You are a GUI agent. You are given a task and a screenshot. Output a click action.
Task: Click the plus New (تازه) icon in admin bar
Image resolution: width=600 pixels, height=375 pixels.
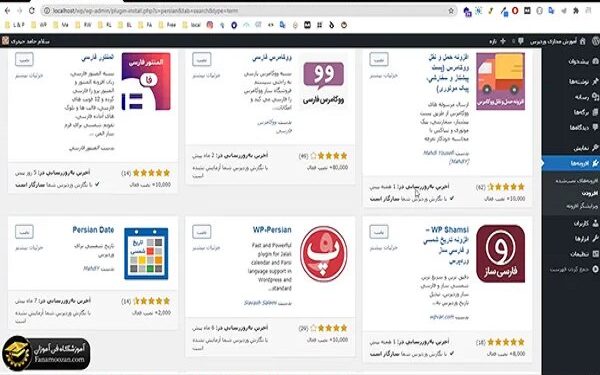503,41
